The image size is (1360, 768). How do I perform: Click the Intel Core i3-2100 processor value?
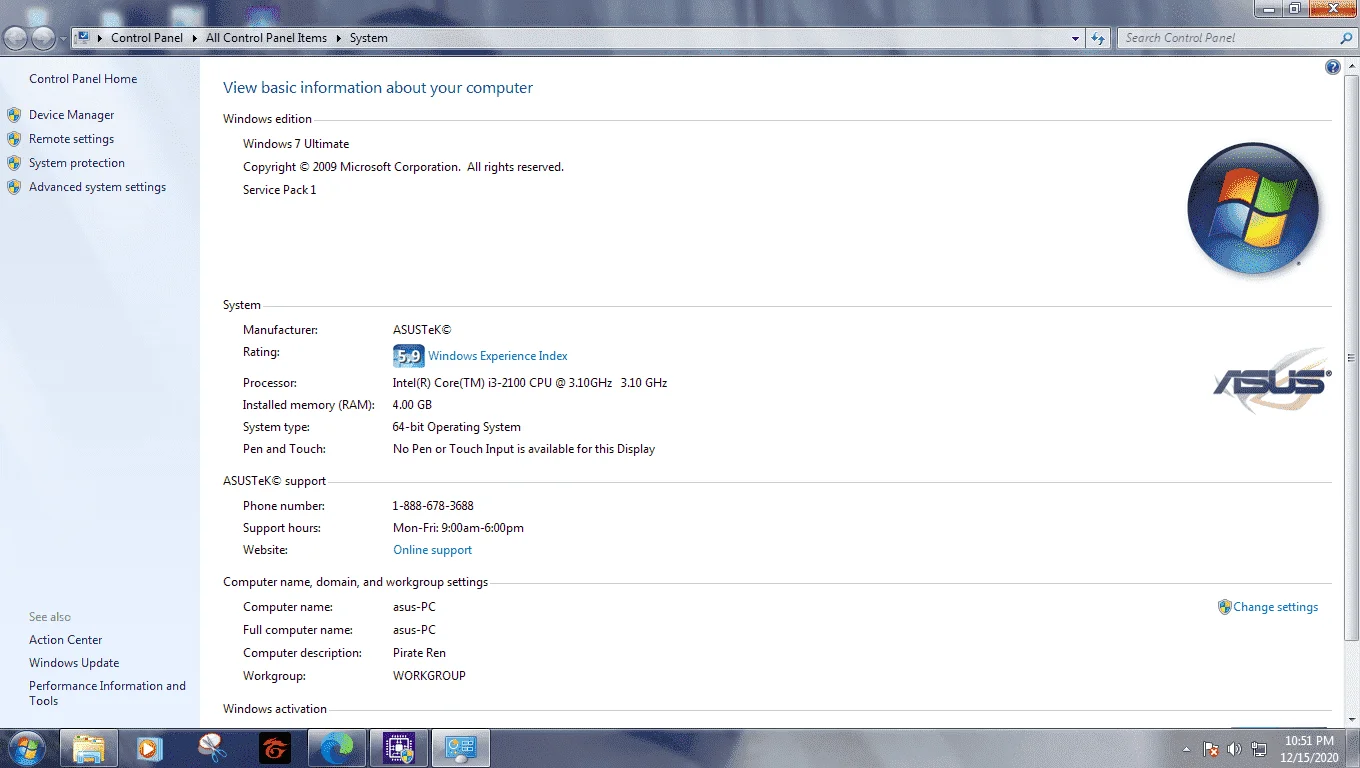tap(530, 383)
